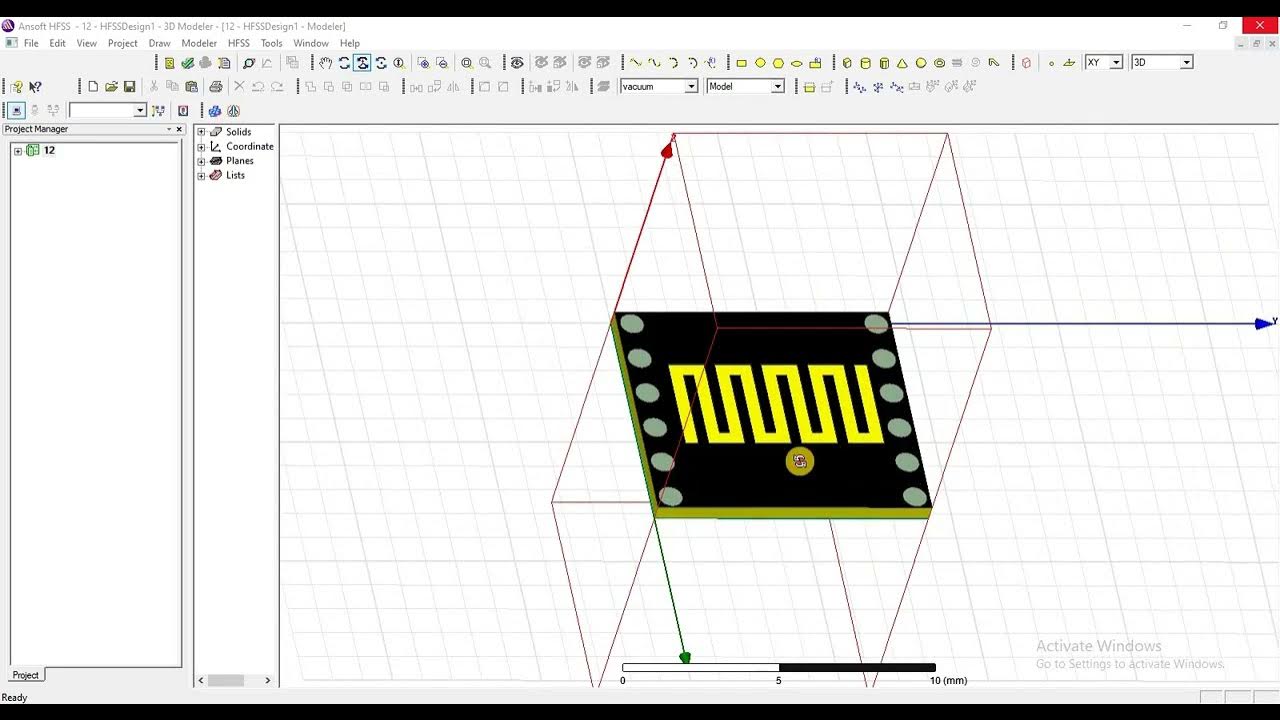Expand the Coordinate tree node

tap(201, 147)
